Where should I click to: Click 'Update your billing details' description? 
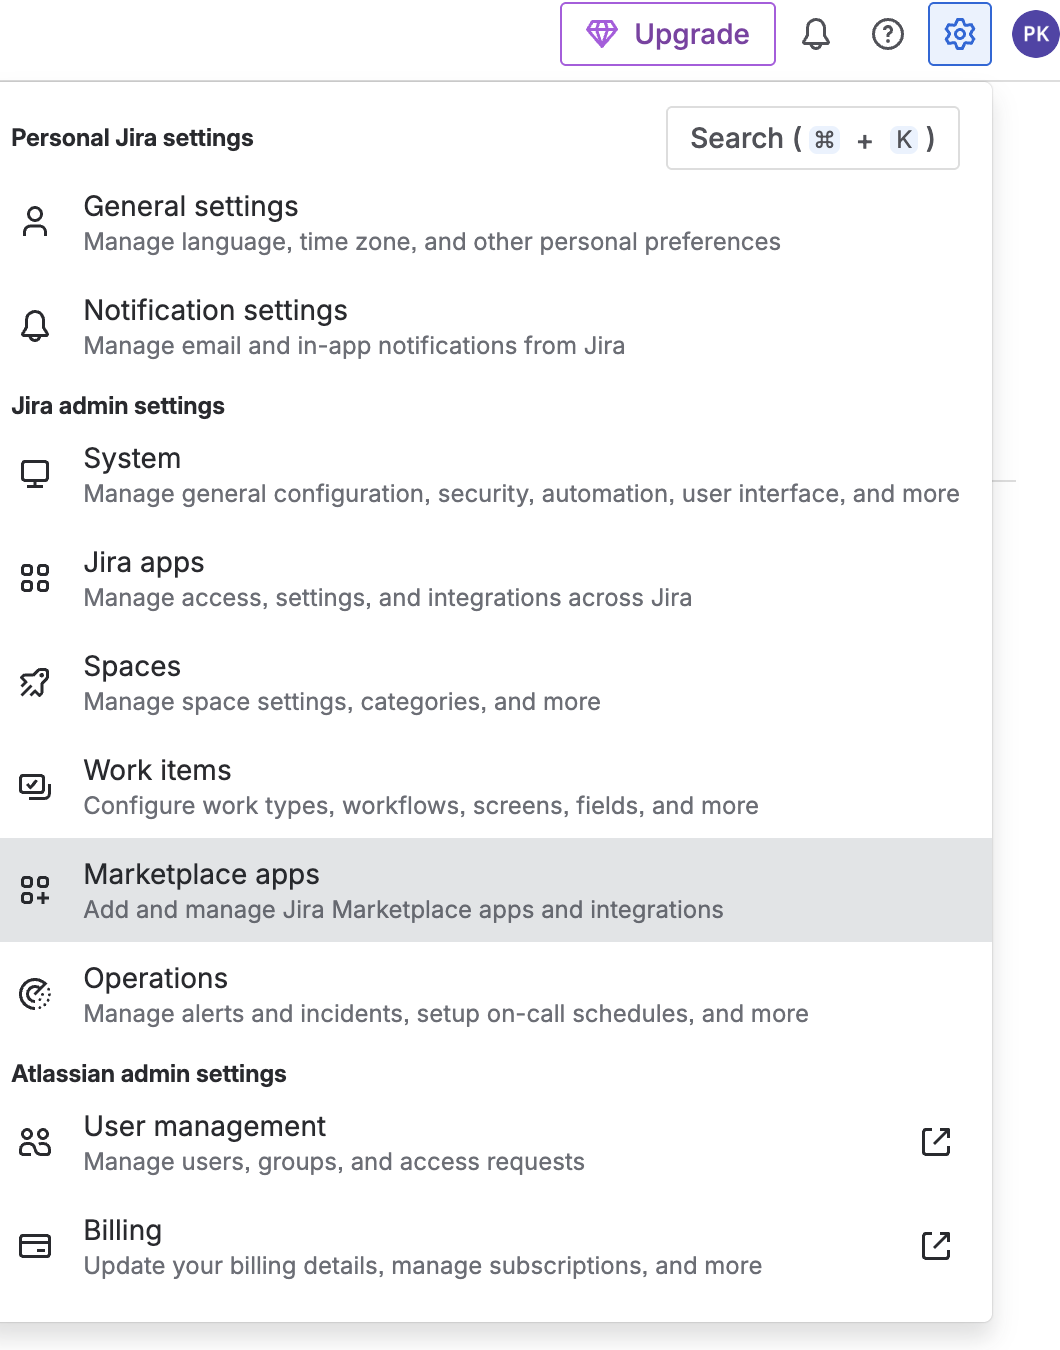[x=423, y=1266]
